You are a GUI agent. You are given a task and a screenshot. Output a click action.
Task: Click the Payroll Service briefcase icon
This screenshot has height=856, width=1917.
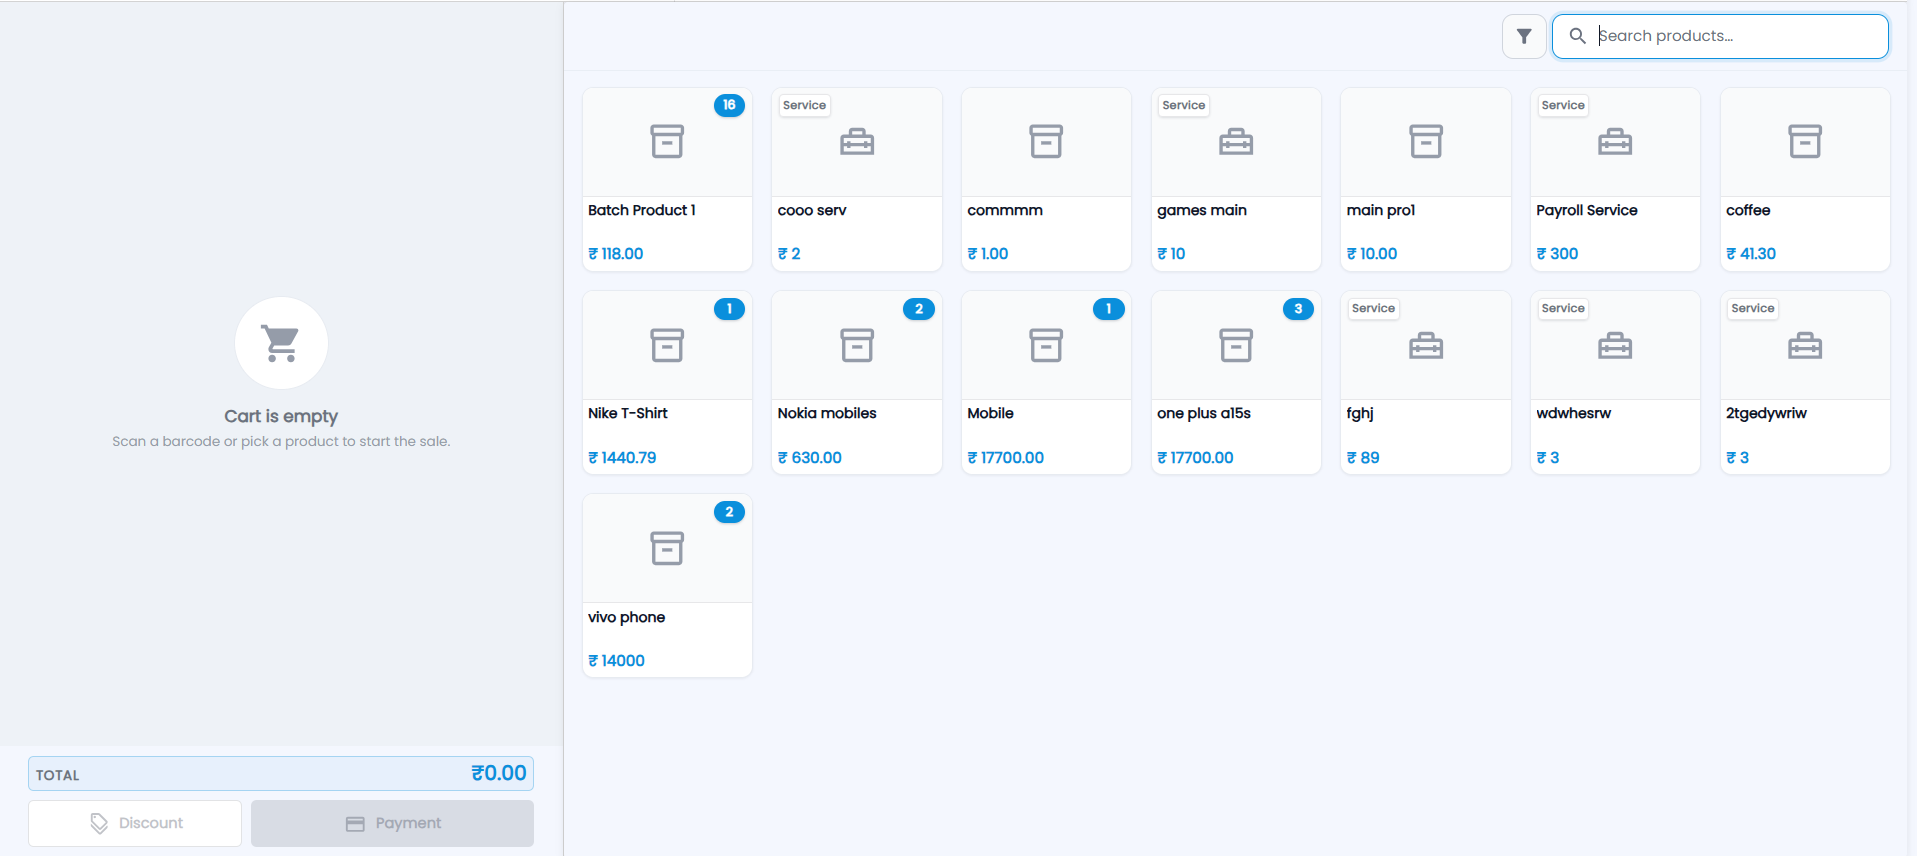pos(1615,142)
